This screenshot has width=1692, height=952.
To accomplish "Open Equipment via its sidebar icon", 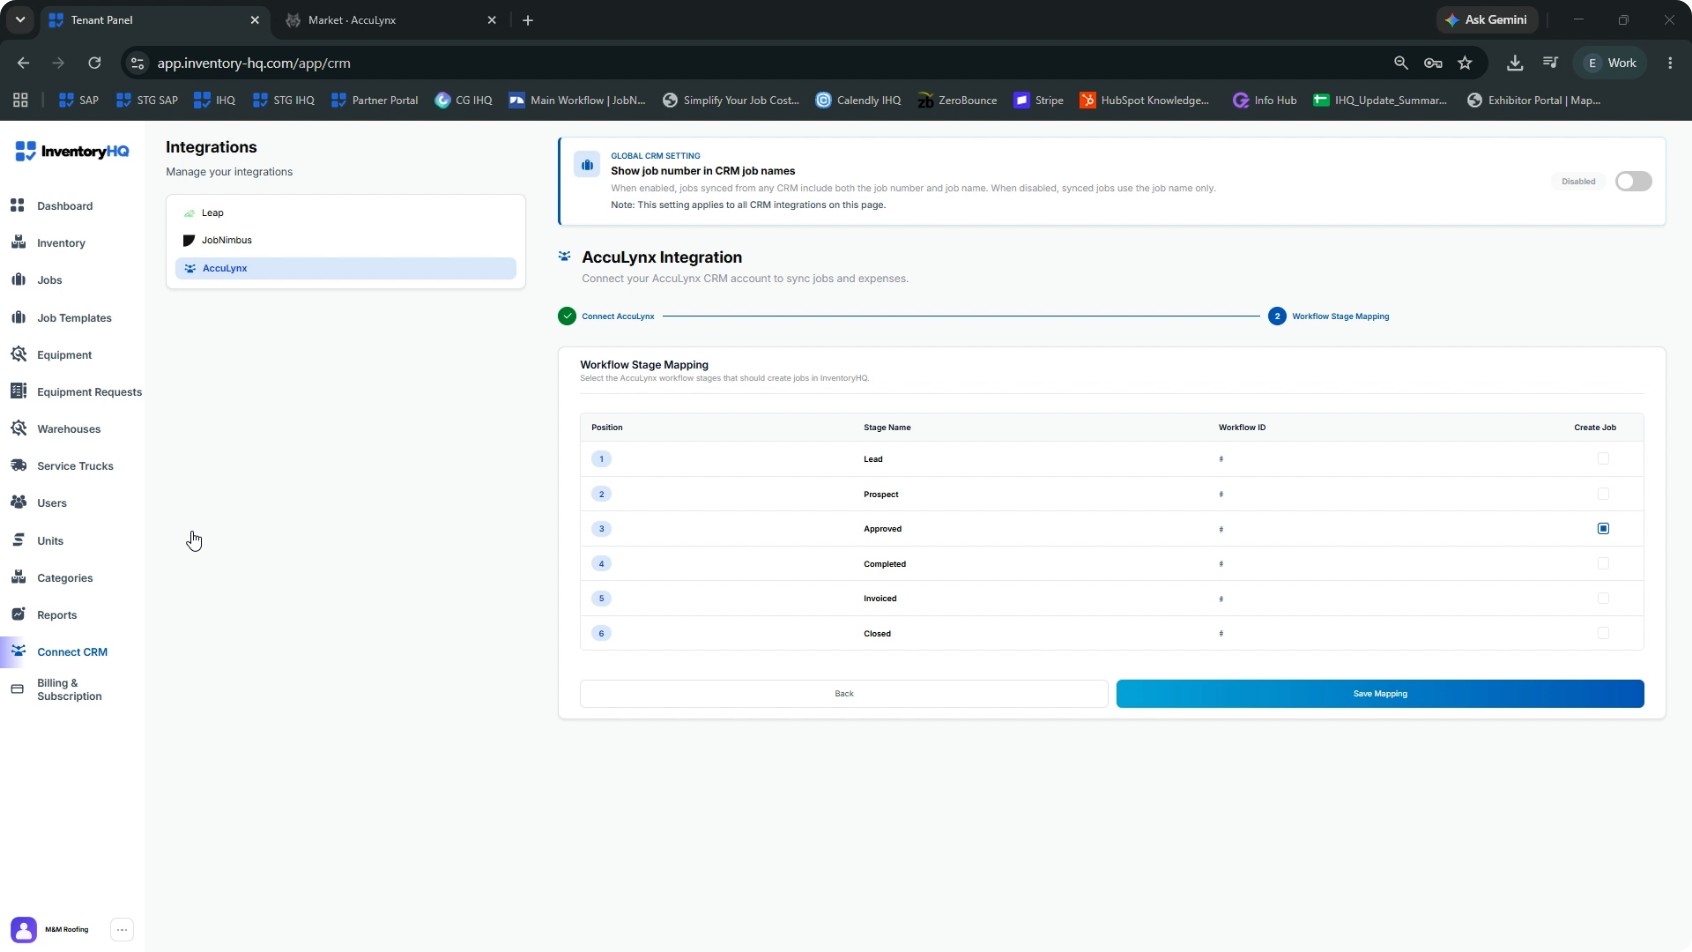I will coord(17,354).
